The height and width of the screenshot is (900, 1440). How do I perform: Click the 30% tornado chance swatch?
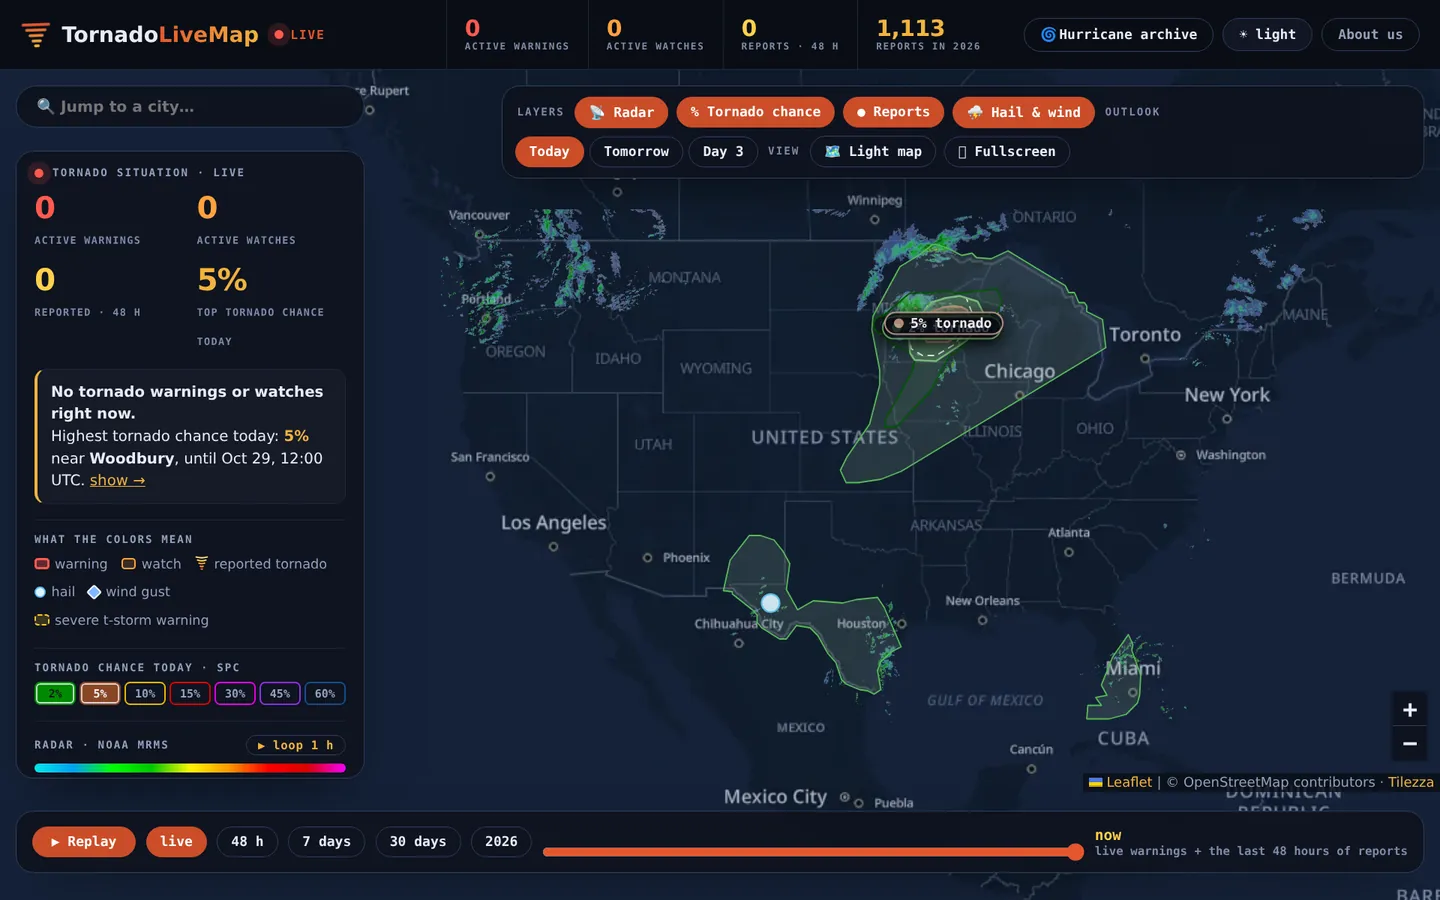tap(235, 693)
